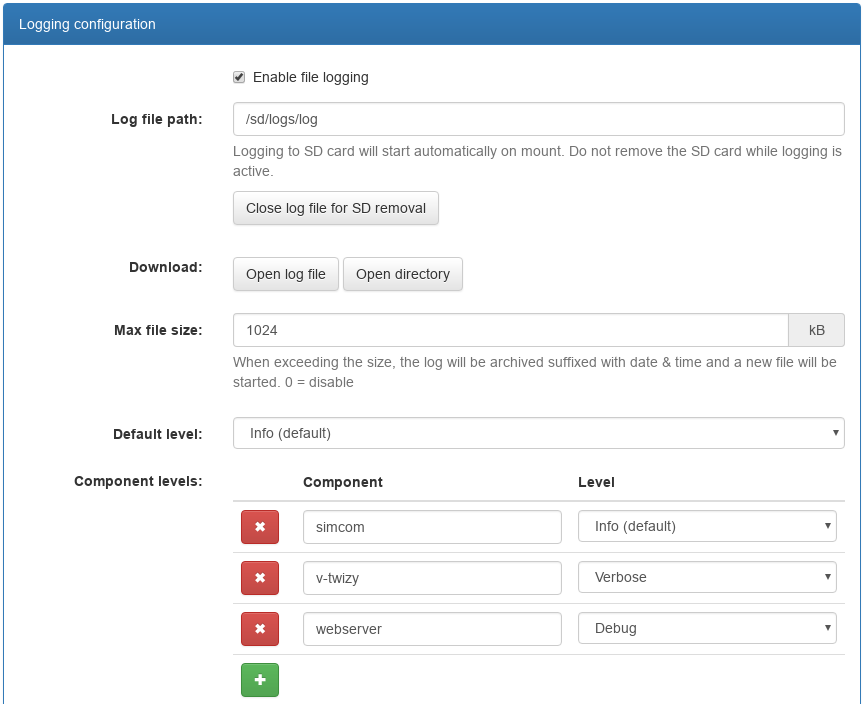Add a new component level row
The width and height of the screenshot is (867, 704).
tap(259, 680)
